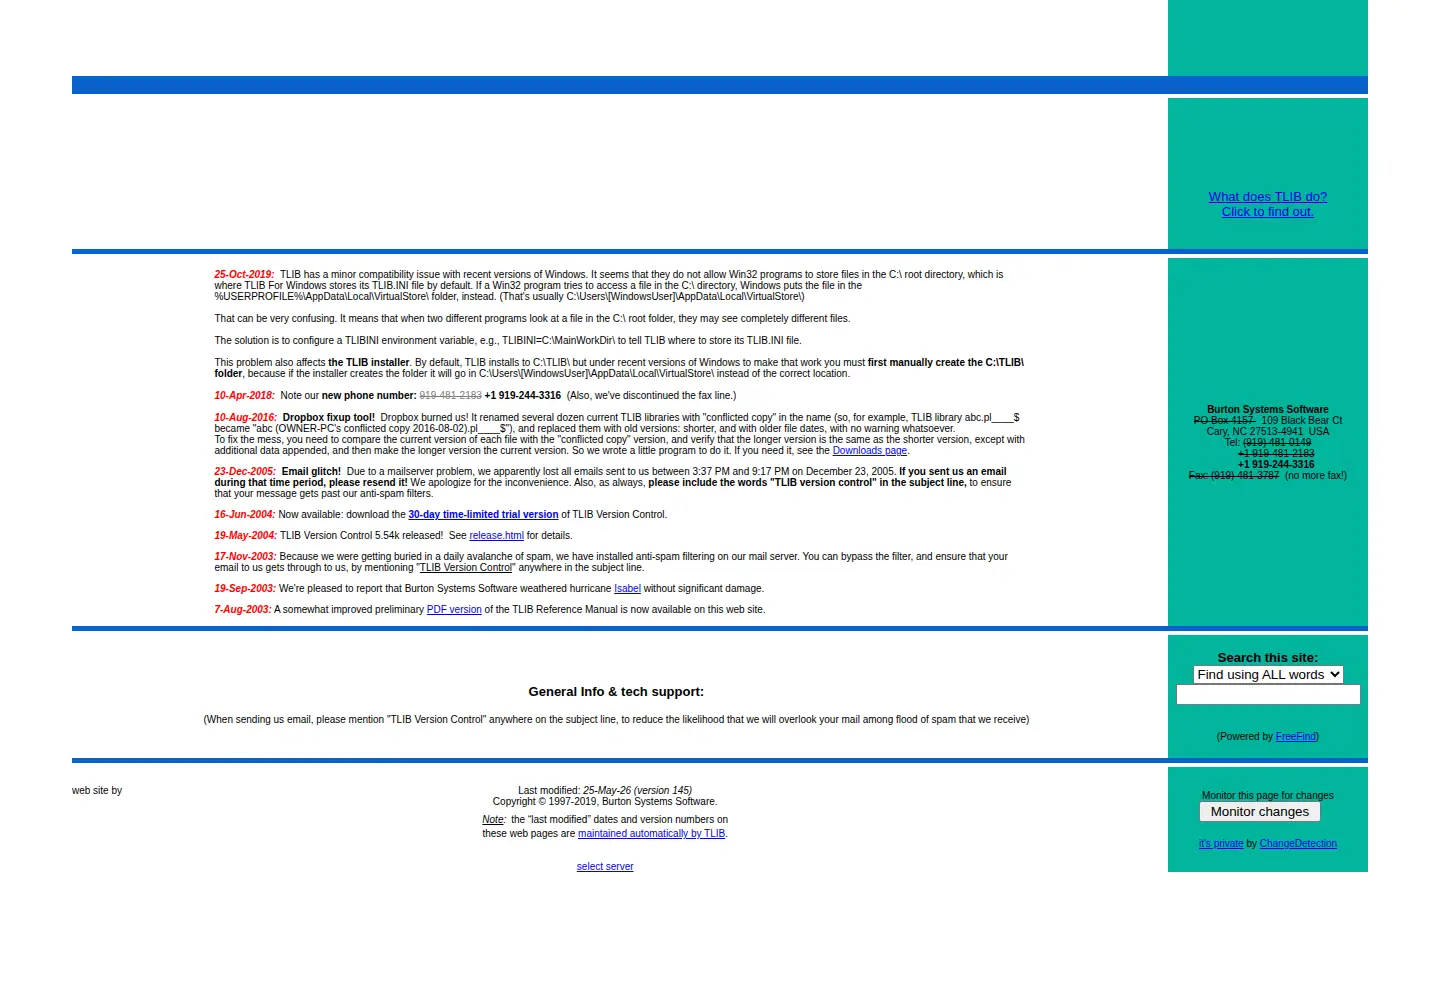Image resolution: width=1440 pixels, height=1000 pixels.
Task: Download the 30-day time-limited trial version
Action: click(x=483, y=515)
